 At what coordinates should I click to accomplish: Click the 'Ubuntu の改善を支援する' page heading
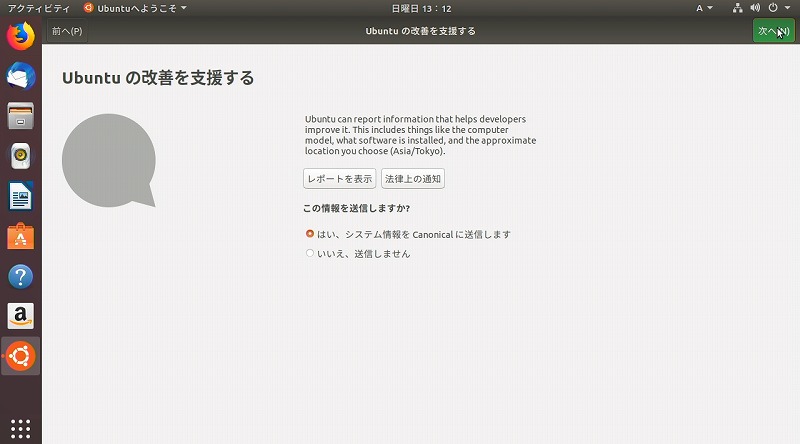click(158, 78)
